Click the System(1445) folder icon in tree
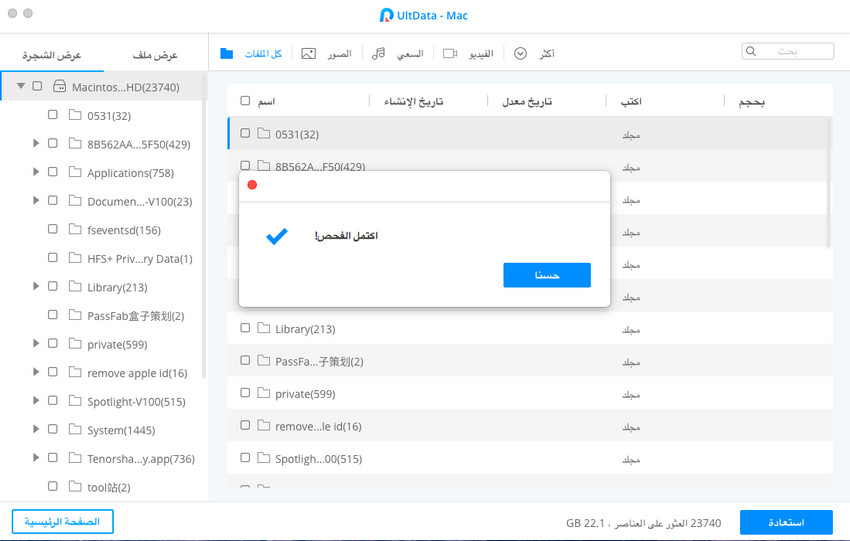 coord(75,429)
